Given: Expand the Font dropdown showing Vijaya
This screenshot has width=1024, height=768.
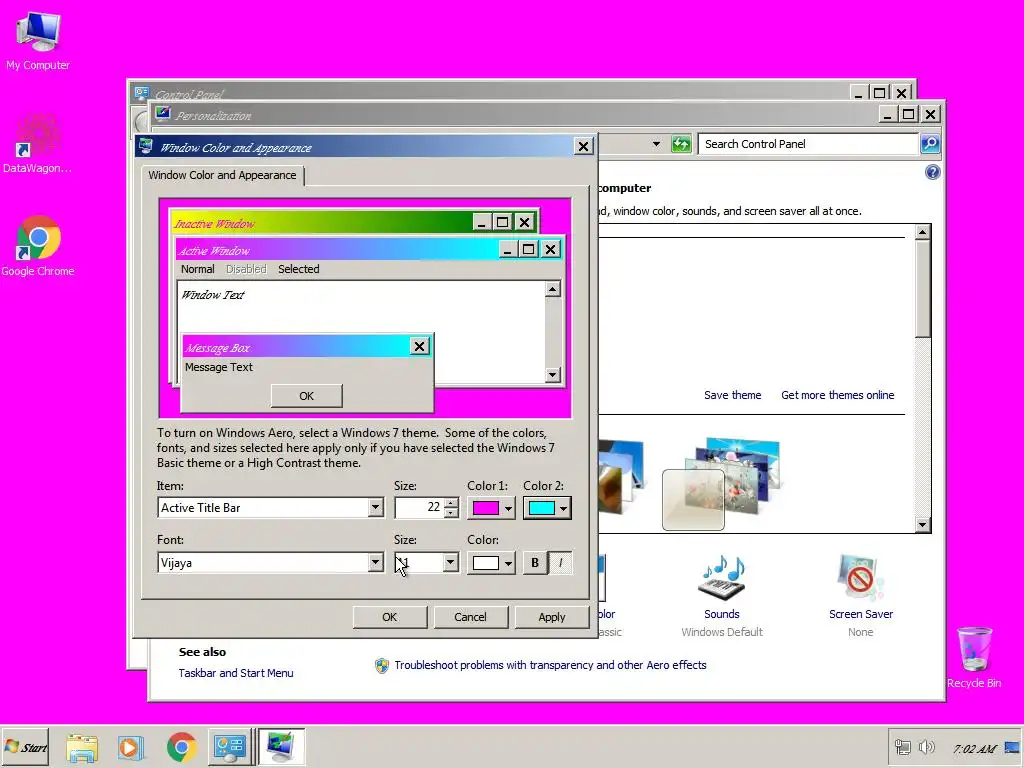Looking at the screenshot, I should [x=375, y=562].
